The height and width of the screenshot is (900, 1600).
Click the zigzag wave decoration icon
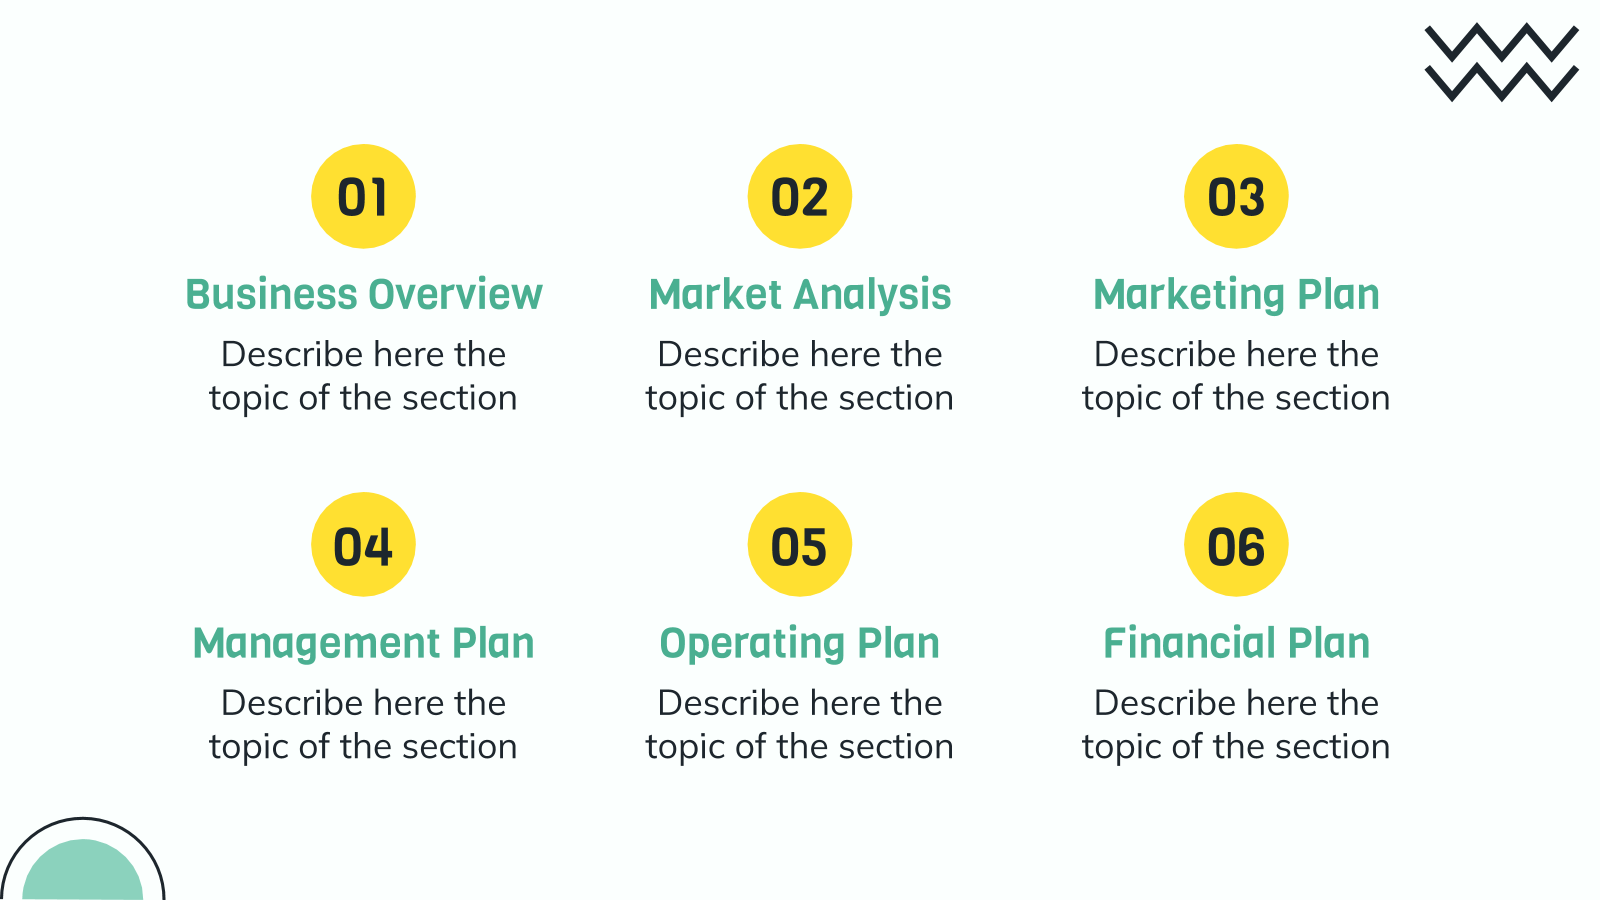coord(1501,62)
